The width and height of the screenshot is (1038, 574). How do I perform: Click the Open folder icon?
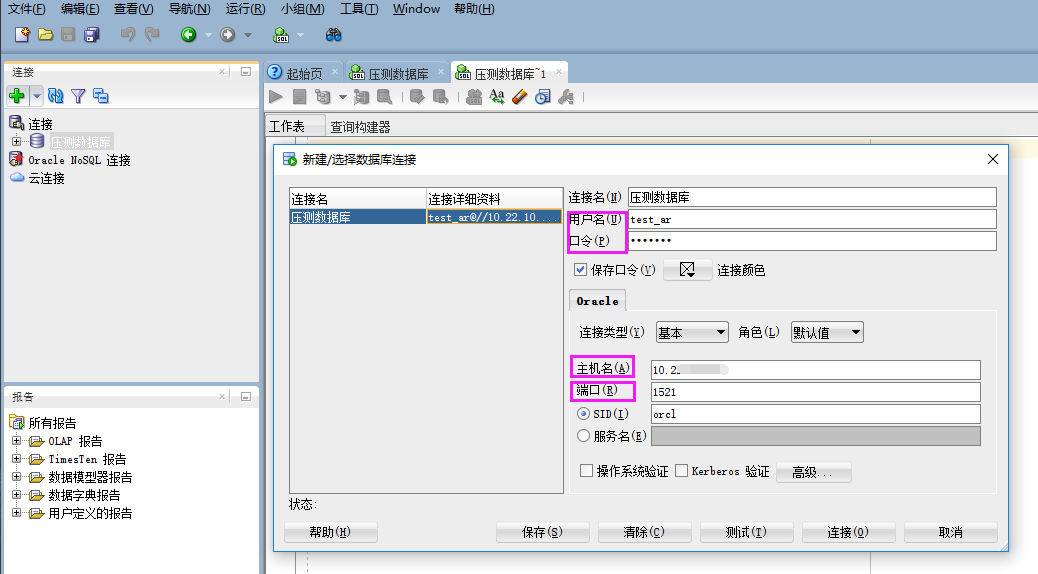45,35
